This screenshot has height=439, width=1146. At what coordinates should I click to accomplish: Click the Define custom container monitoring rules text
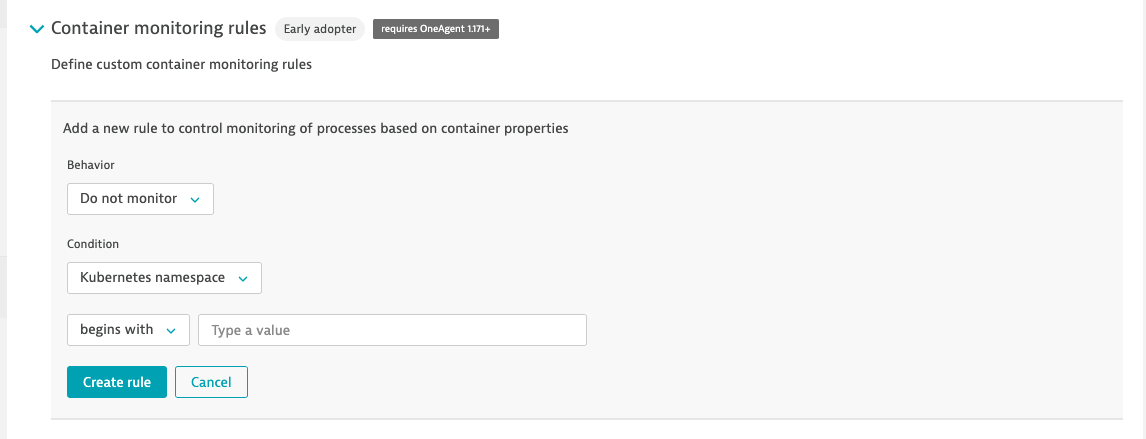point(181,65)
